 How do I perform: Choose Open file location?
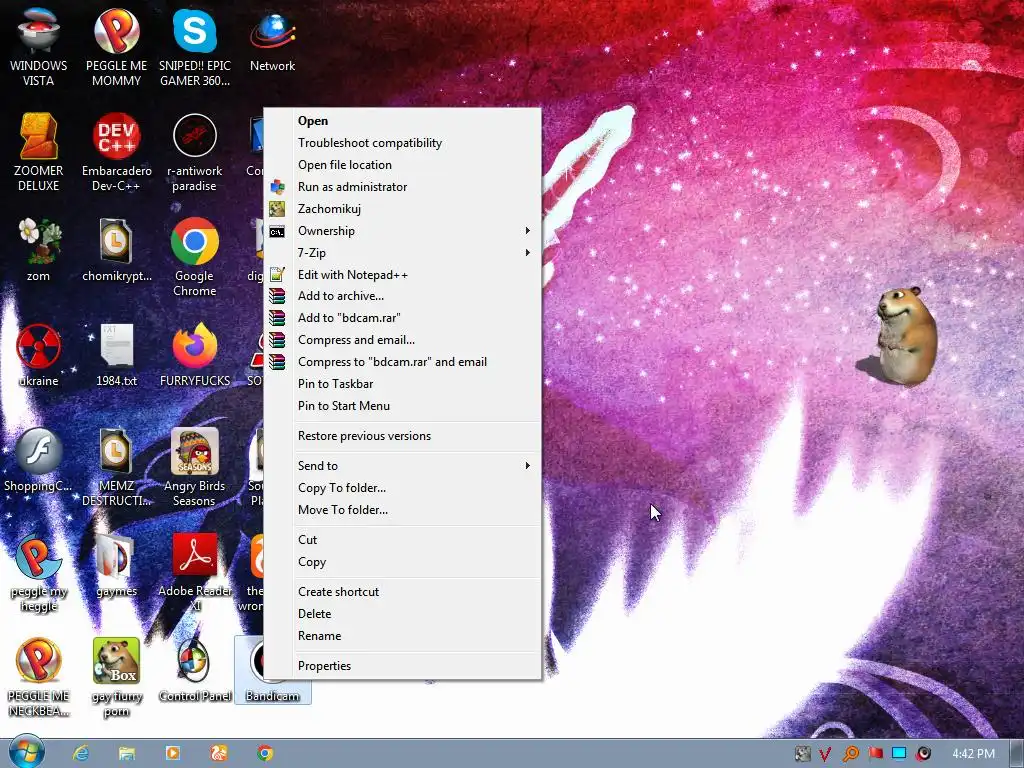click(402, 165)
